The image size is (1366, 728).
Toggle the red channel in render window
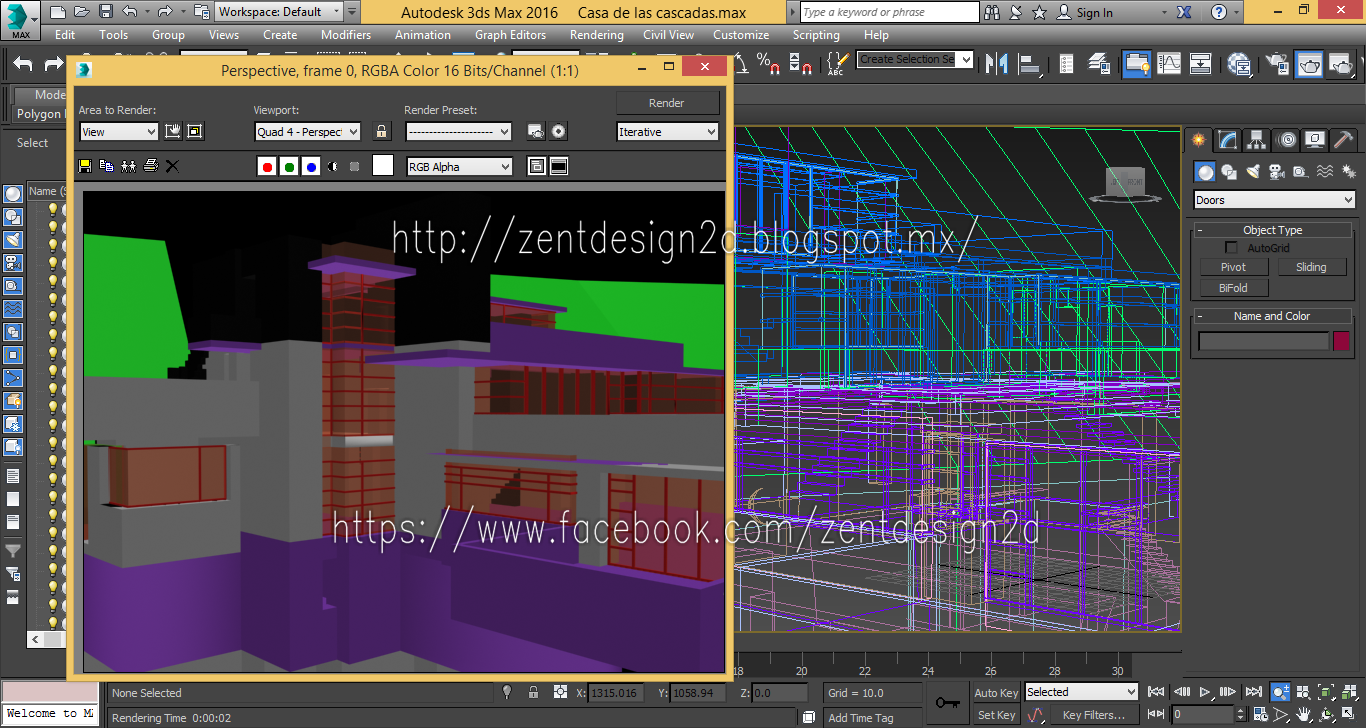coord(267,166)
